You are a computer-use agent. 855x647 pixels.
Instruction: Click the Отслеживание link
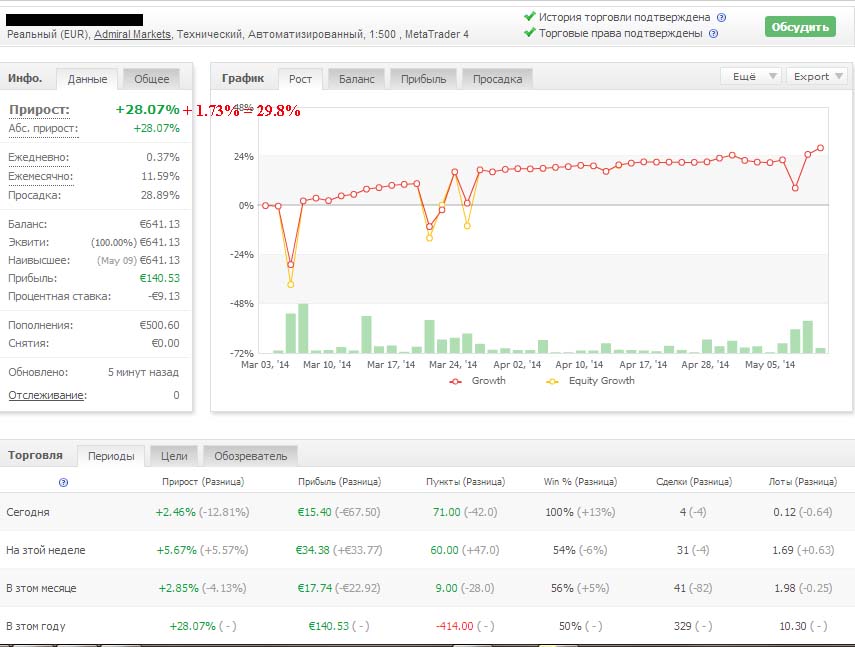(47, 395)
